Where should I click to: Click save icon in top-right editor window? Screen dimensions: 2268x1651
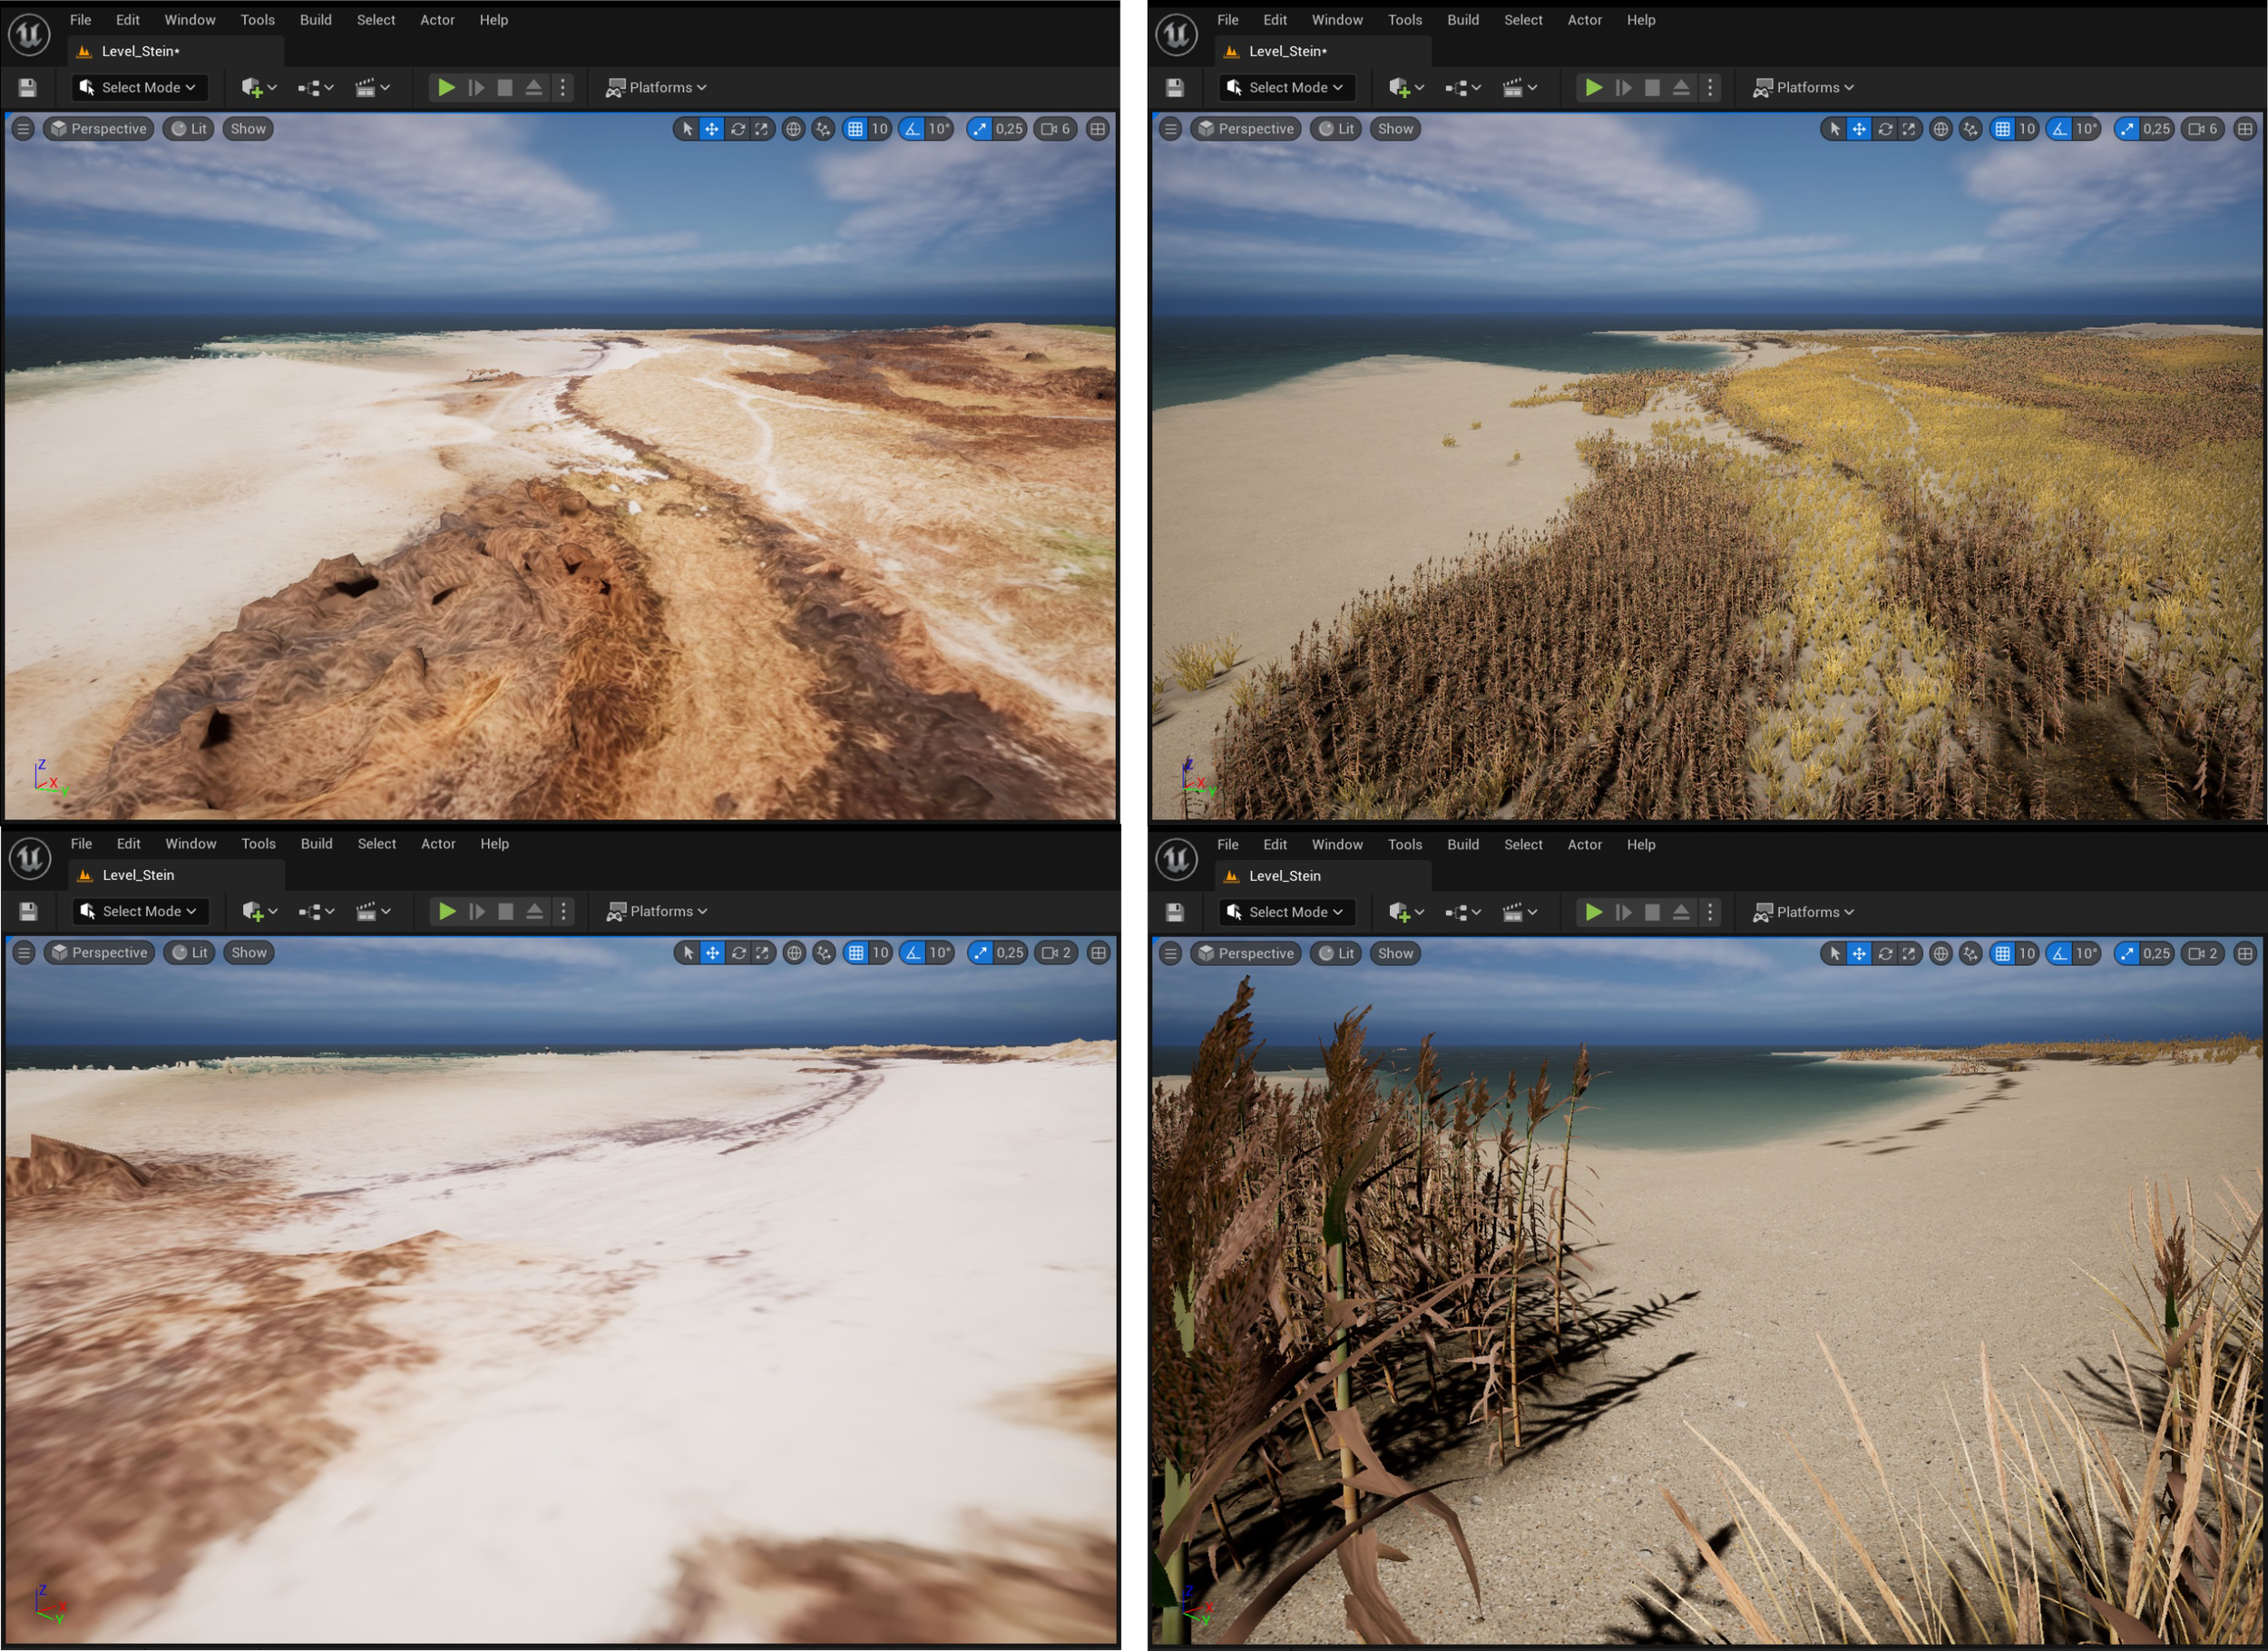pyautogui.click(x=1174, y=88)
